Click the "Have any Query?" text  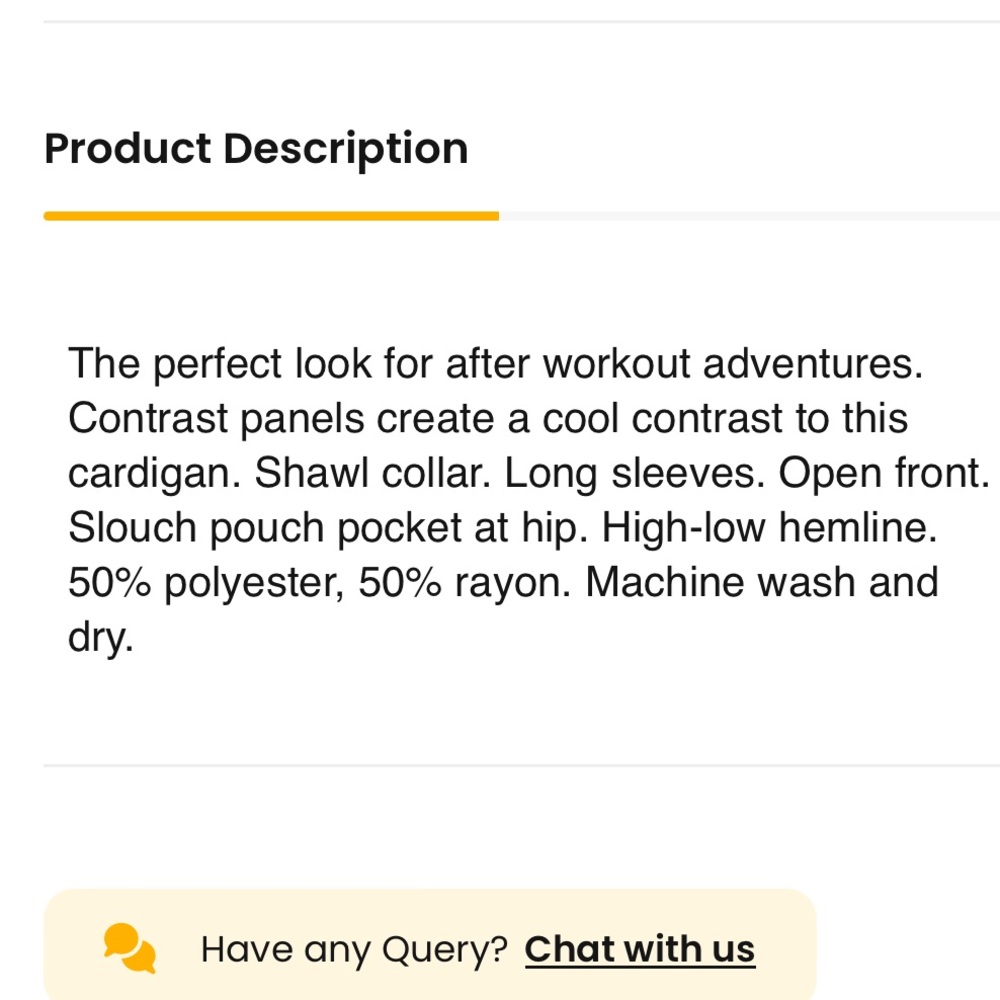point(354,950)
